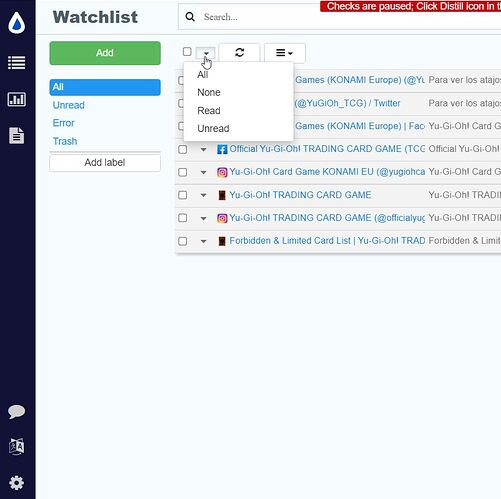Click the green Add button

105,53
